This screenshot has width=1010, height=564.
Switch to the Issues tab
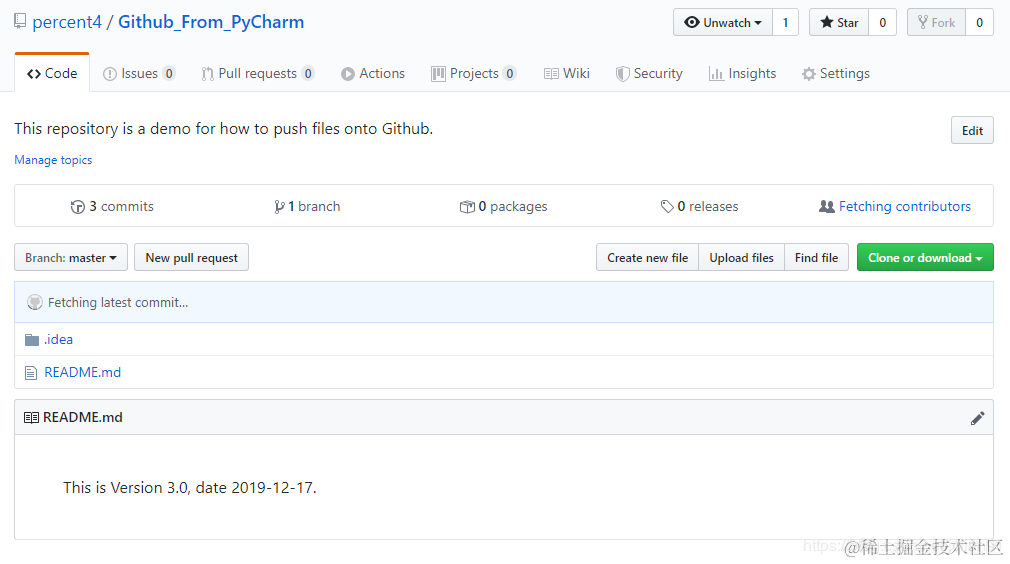tap(138, 73)
